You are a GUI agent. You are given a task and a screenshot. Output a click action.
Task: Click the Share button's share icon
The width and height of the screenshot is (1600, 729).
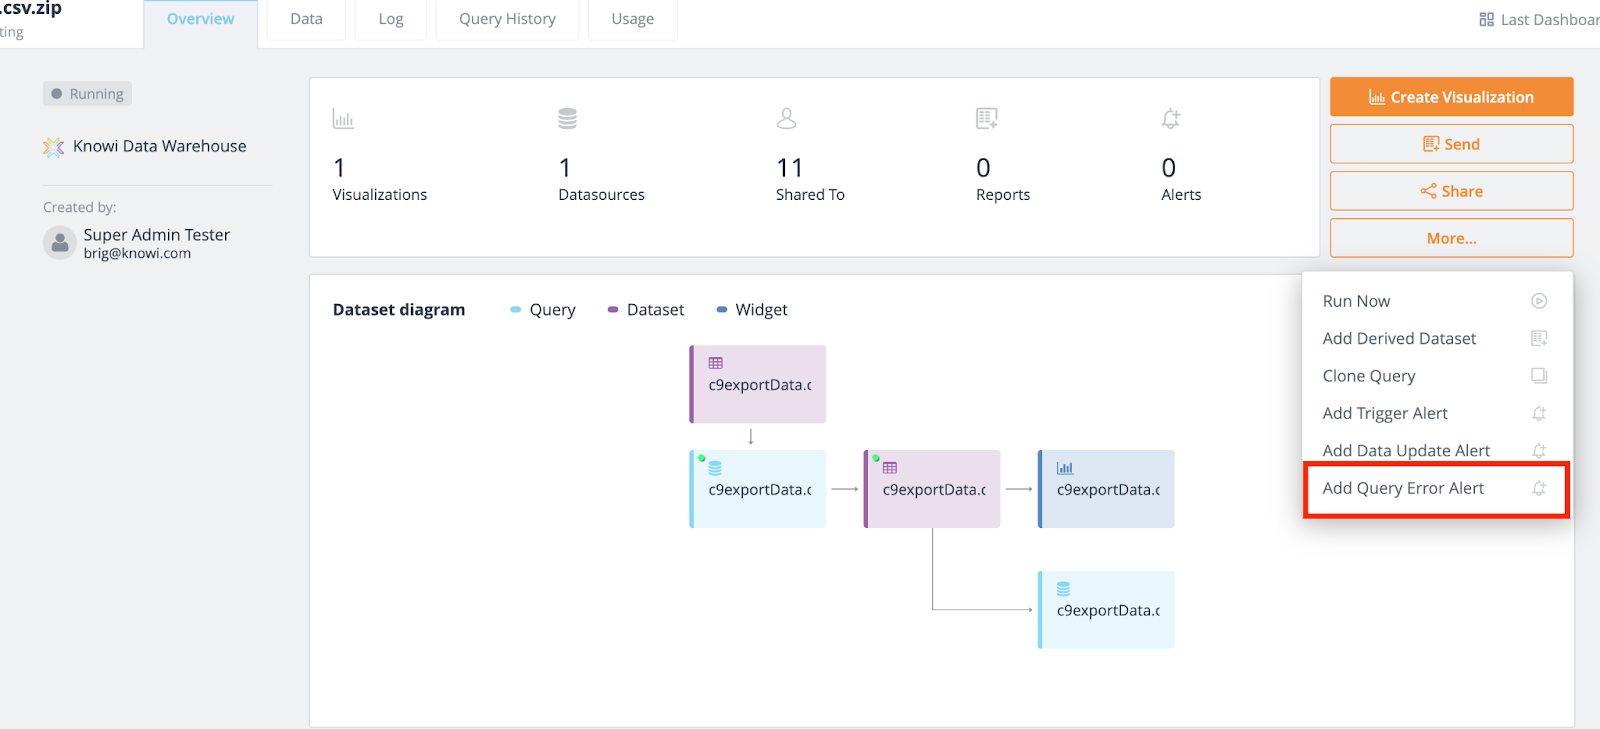pos(1428,191)
